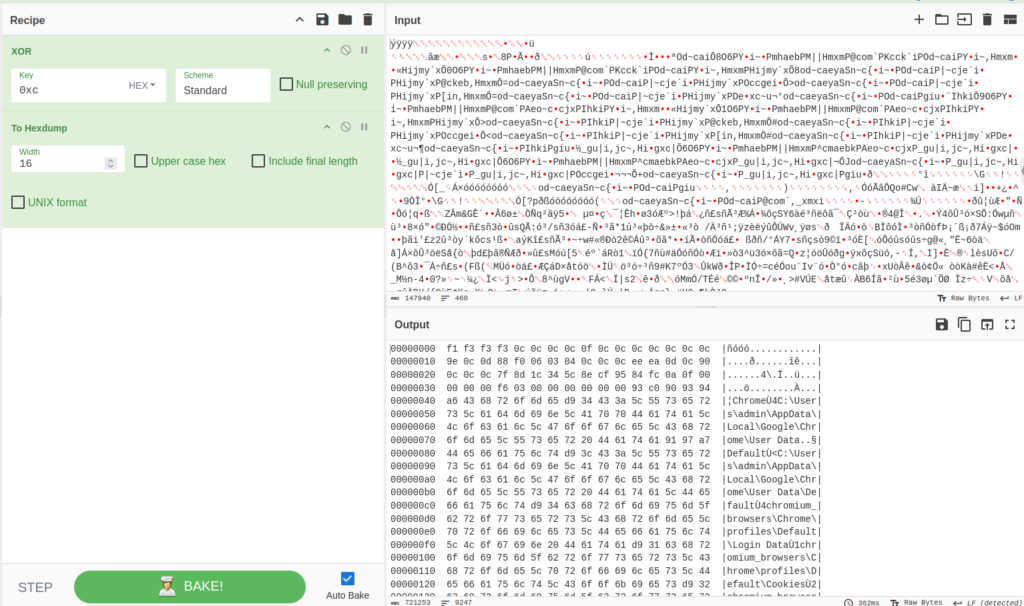Disable the XOR operation

345,50
